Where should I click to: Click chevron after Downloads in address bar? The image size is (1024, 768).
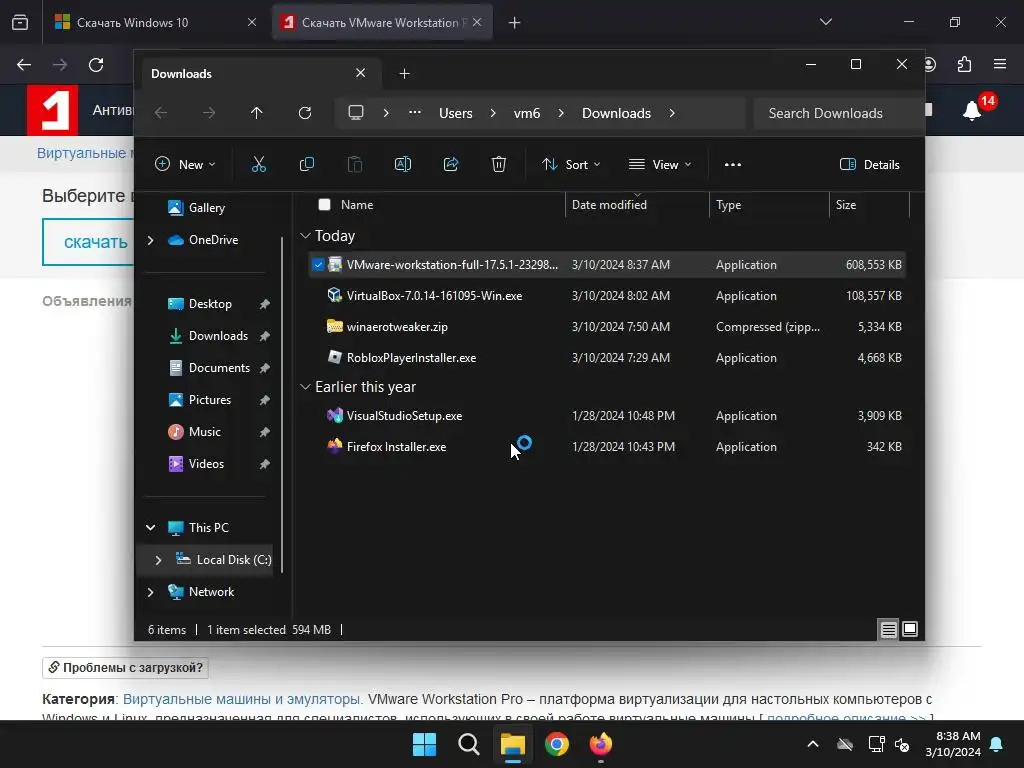(672, 113)
